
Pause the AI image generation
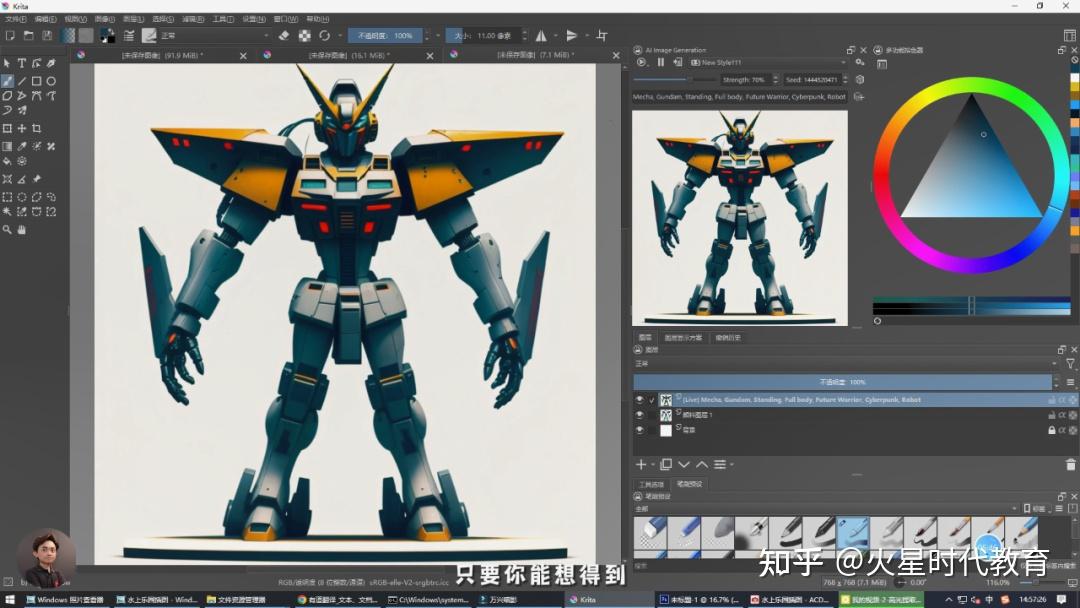661,61
